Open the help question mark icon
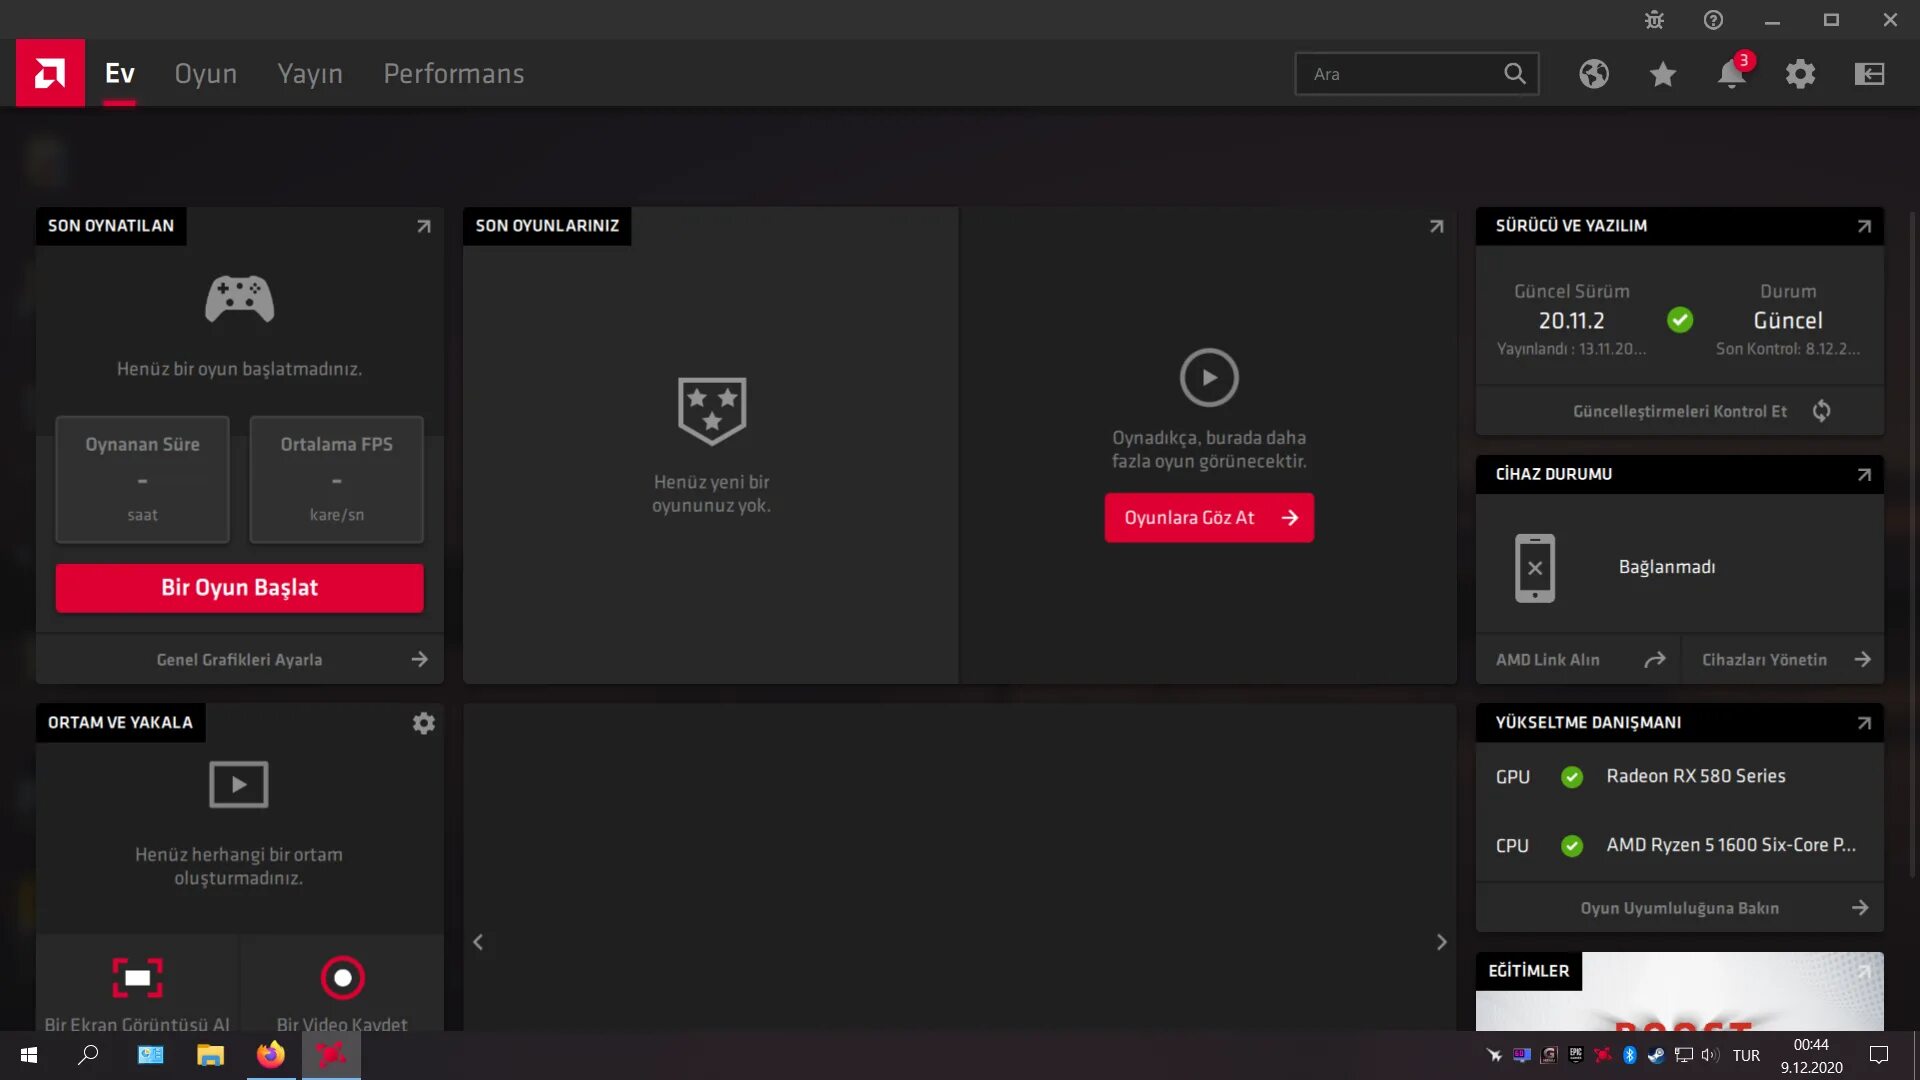Image resolution: width=1920 pixels, height=1080 pixels. tap(1713, 20)
